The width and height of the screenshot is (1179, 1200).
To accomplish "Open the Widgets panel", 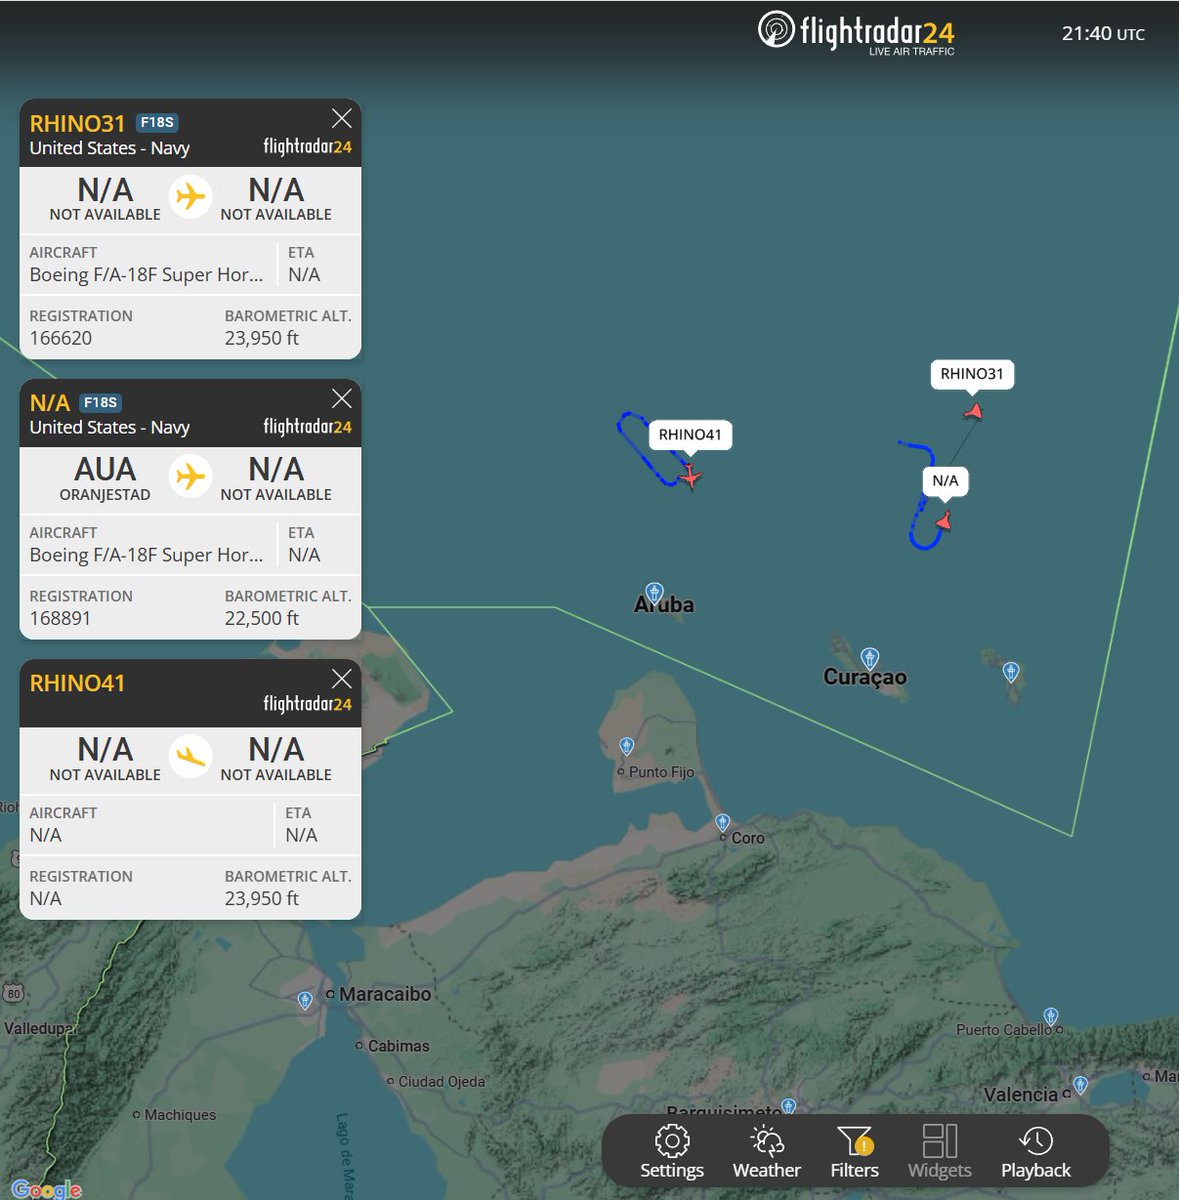I will pyautogui.click(x=939, y=1152).
